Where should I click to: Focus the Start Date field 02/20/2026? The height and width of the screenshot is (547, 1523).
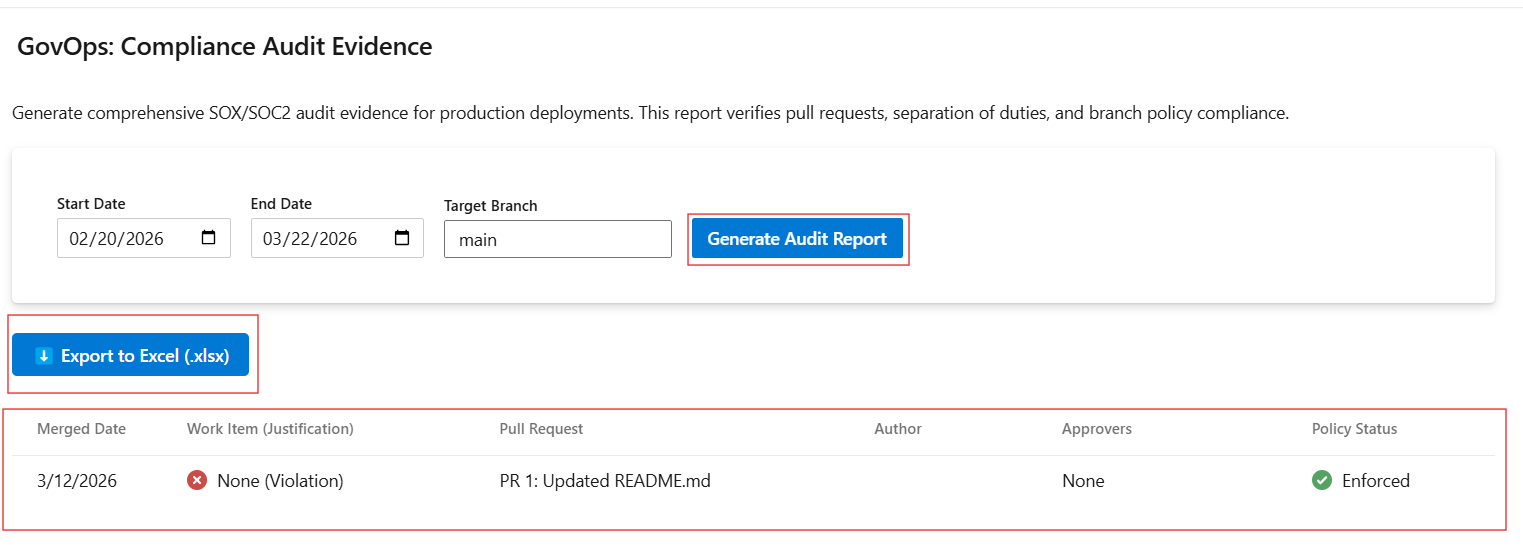144,238
